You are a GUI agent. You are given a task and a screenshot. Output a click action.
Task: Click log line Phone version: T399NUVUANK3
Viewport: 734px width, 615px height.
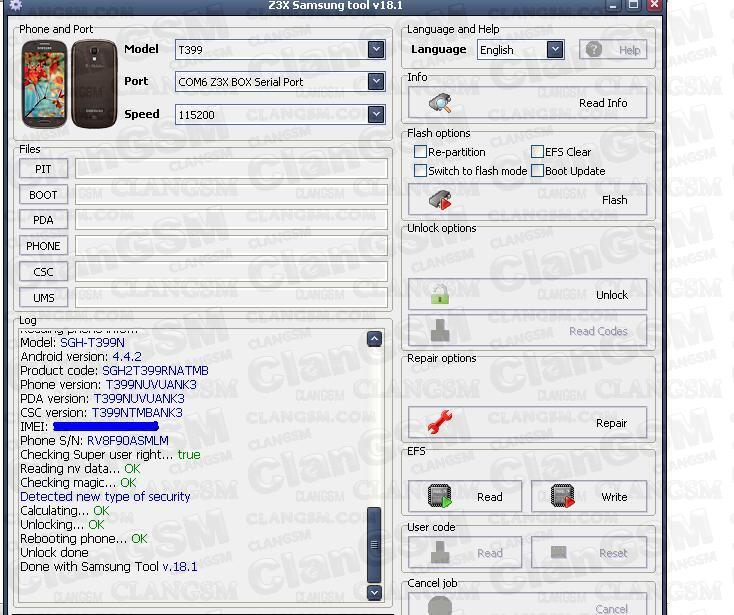pos(108,385)
